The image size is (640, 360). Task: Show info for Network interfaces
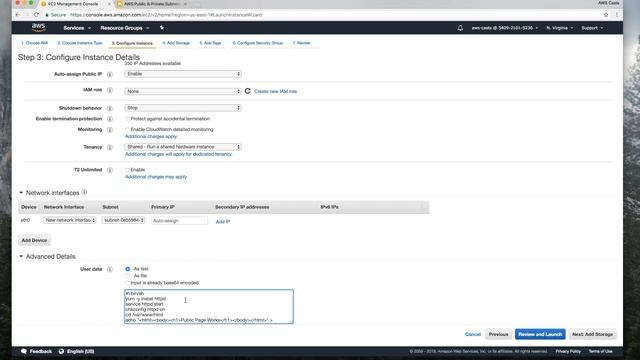(x=84, y=192)
